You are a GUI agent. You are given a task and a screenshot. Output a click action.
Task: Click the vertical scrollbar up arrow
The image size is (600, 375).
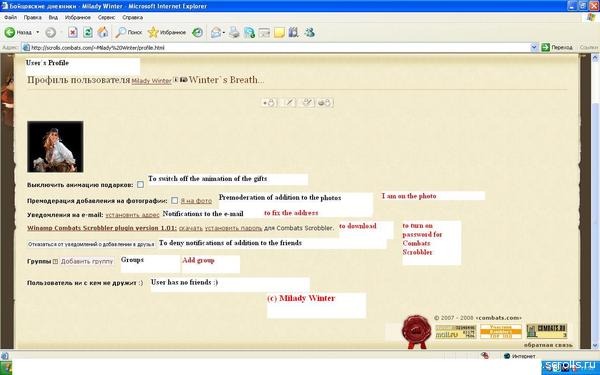tap(595, 58)
